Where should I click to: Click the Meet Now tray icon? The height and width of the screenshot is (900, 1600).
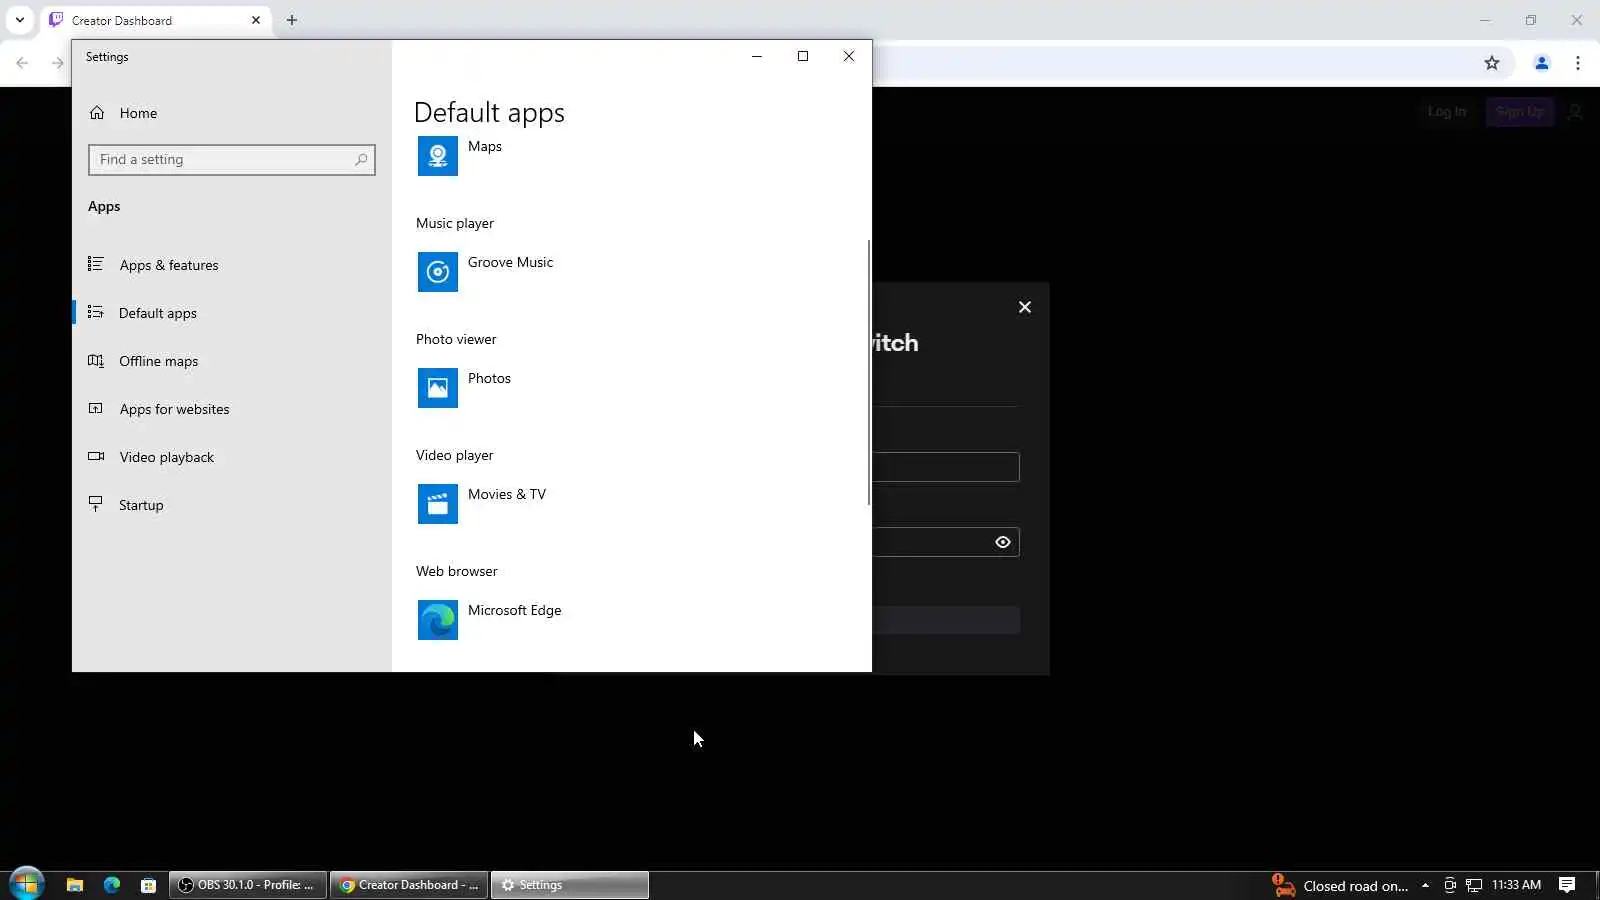1449,885
